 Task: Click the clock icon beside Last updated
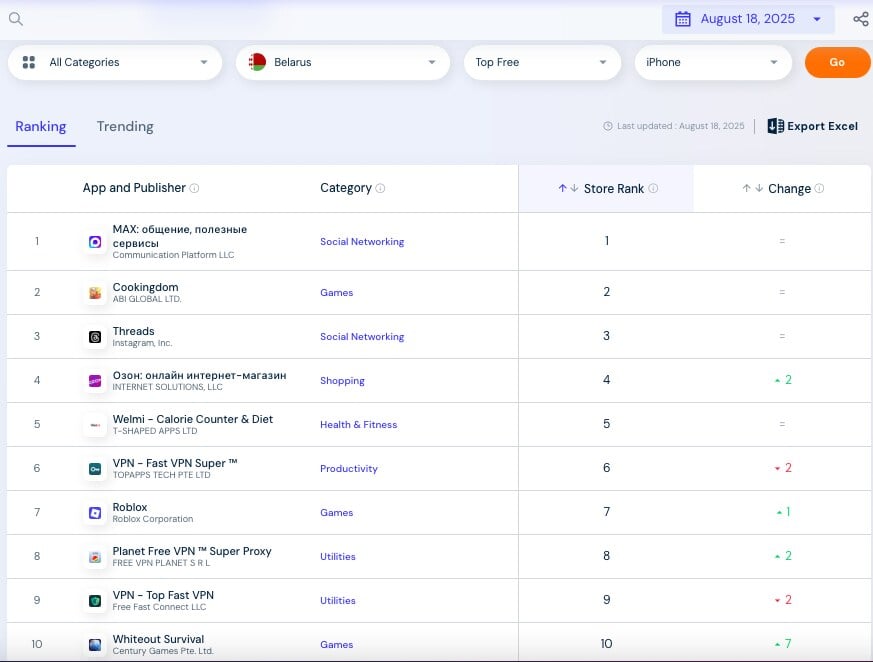(607, 126)
